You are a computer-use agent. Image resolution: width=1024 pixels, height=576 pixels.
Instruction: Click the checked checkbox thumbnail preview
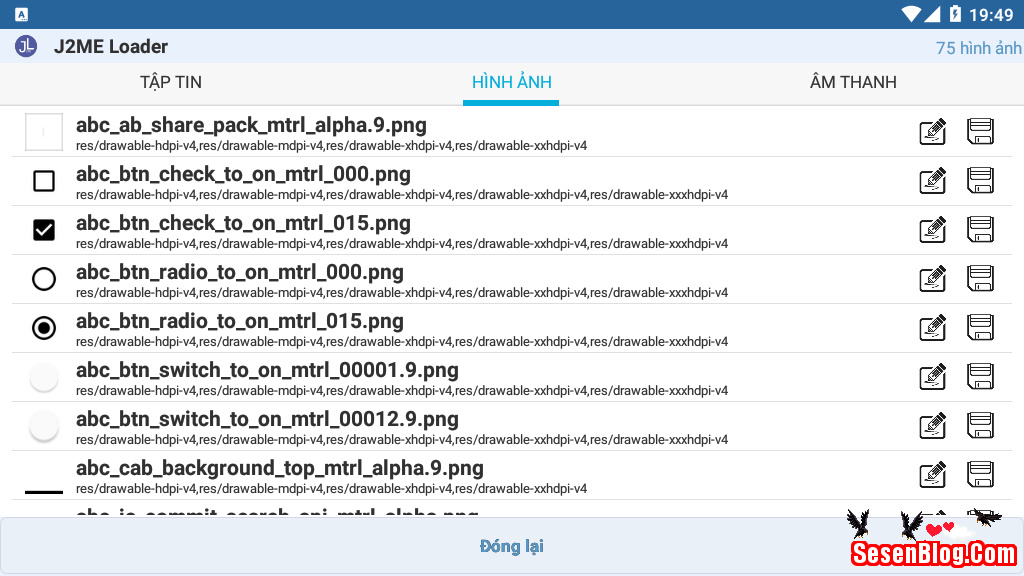(x=44, y=230)
